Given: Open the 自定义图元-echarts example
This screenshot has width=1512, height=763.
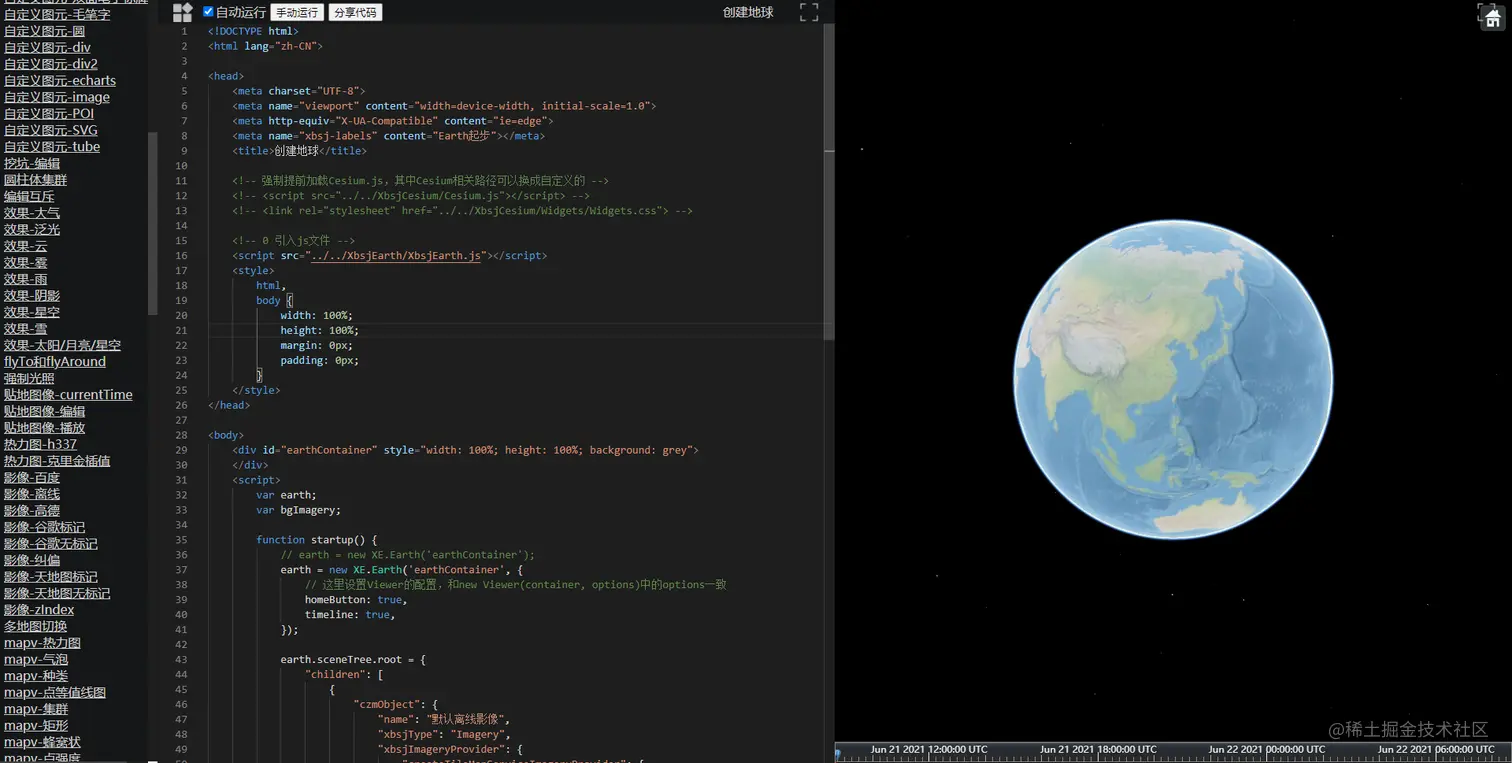Looking at the screenshot, I should pyautogui.click(x=60, y=81).
